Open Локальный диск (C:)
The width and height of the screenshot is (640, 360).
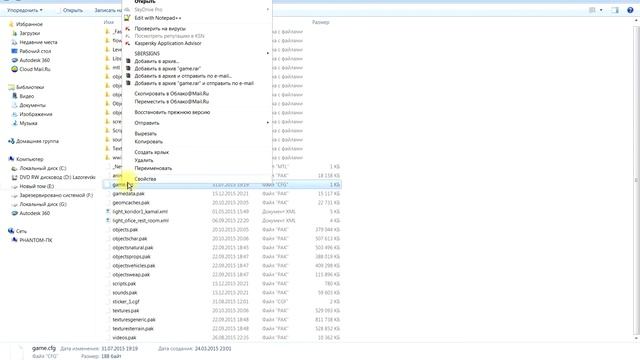coord(42,168)
